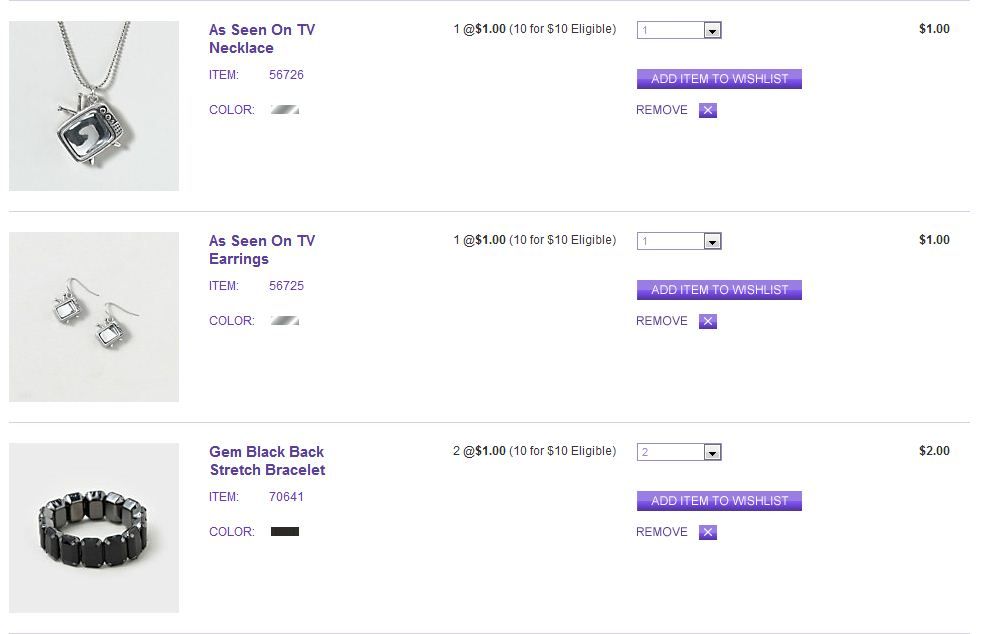Add the TV Necklace to wishlist

pyautogui.click(x=719, y=79)
